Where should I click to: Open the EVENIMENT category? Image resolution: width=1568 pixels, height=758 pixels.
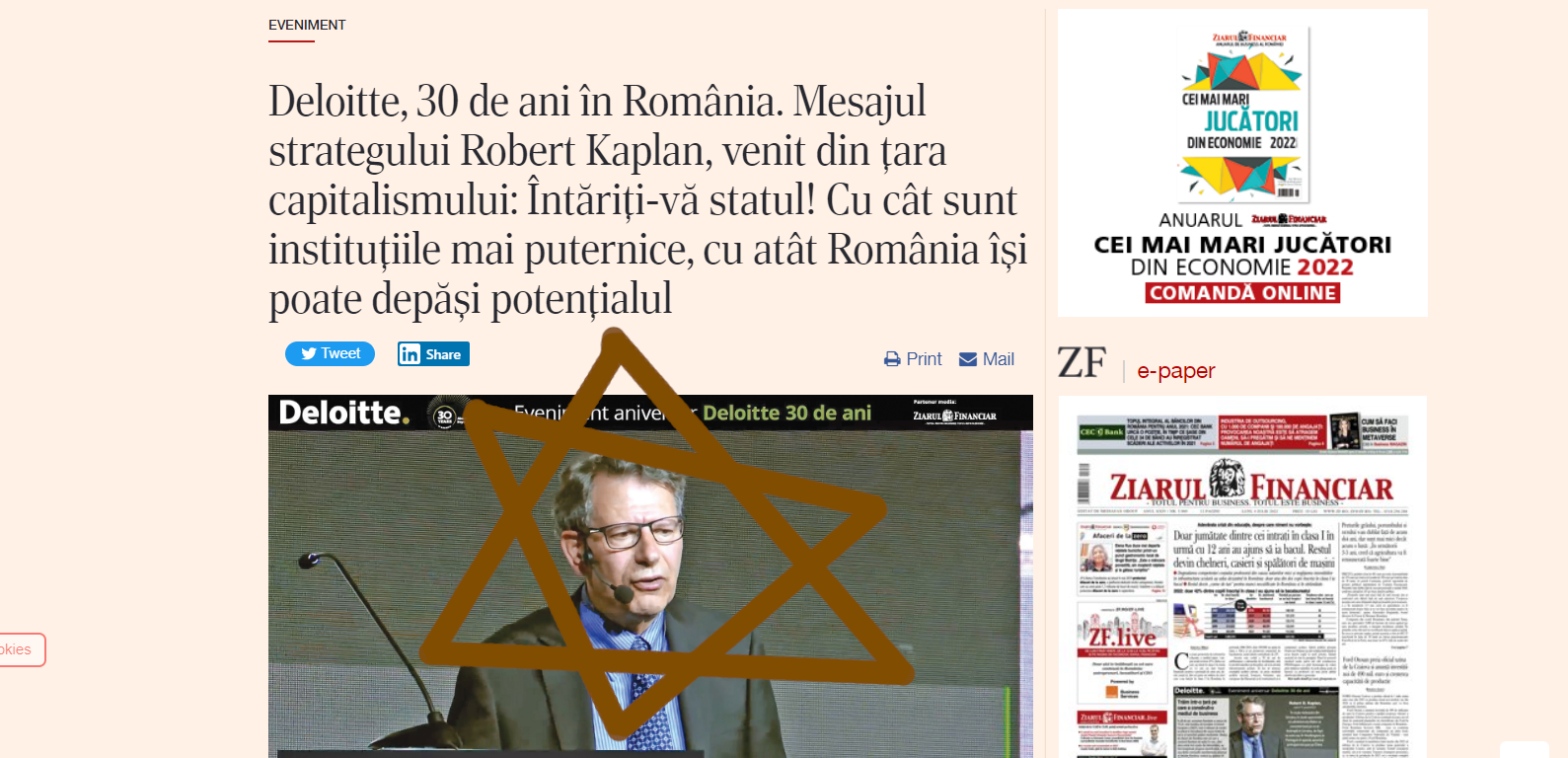pyautogui.click(x=307, y=25)
